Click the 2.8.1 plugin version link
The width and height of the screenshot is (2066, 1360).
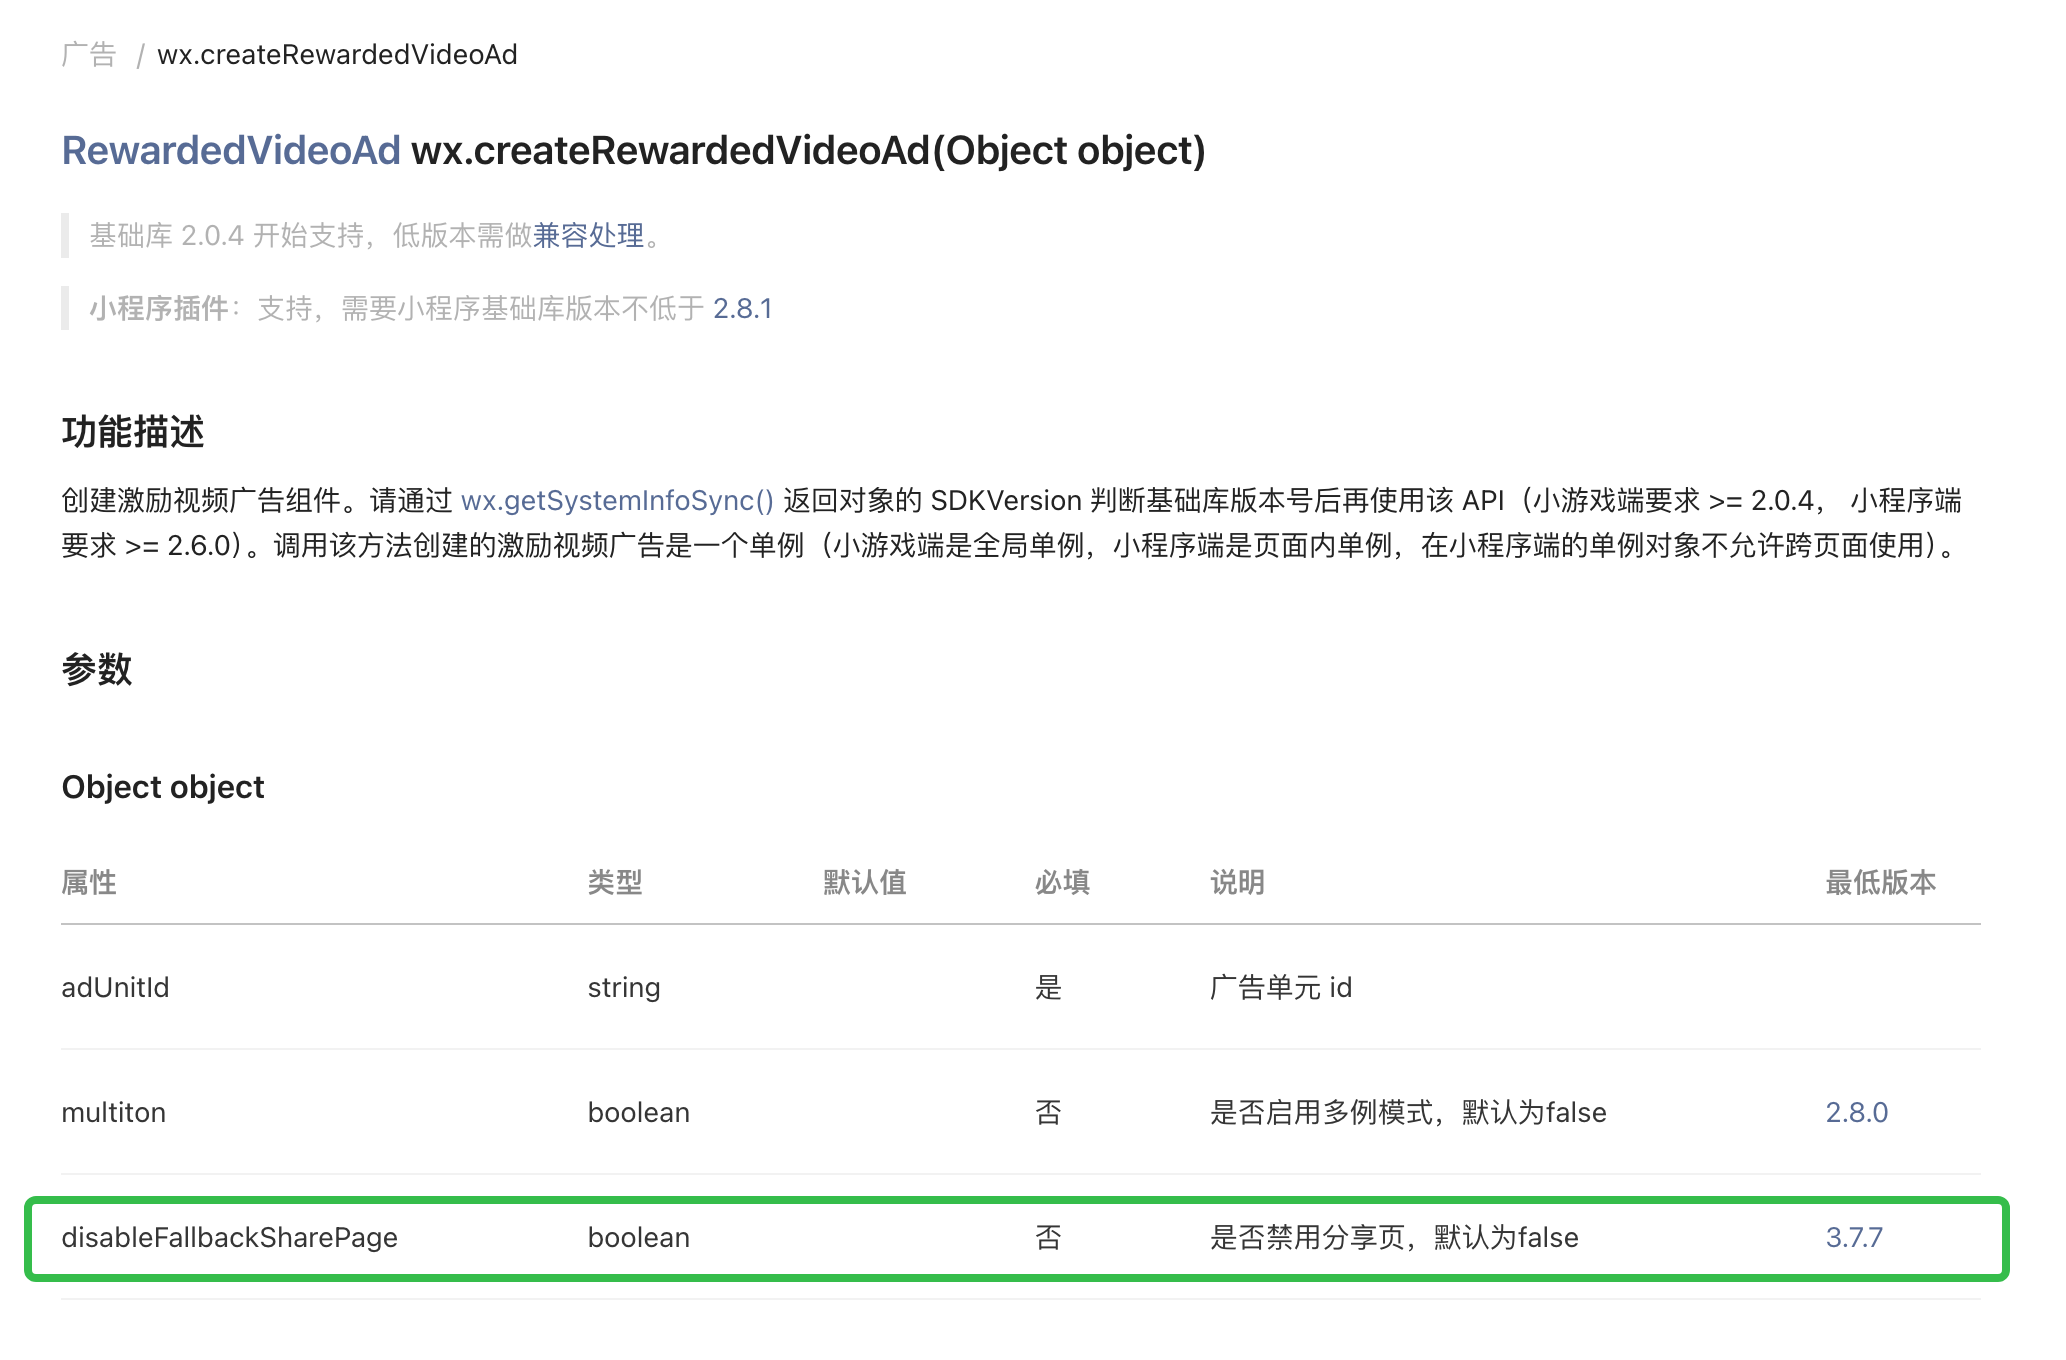(x=742, y=309)
